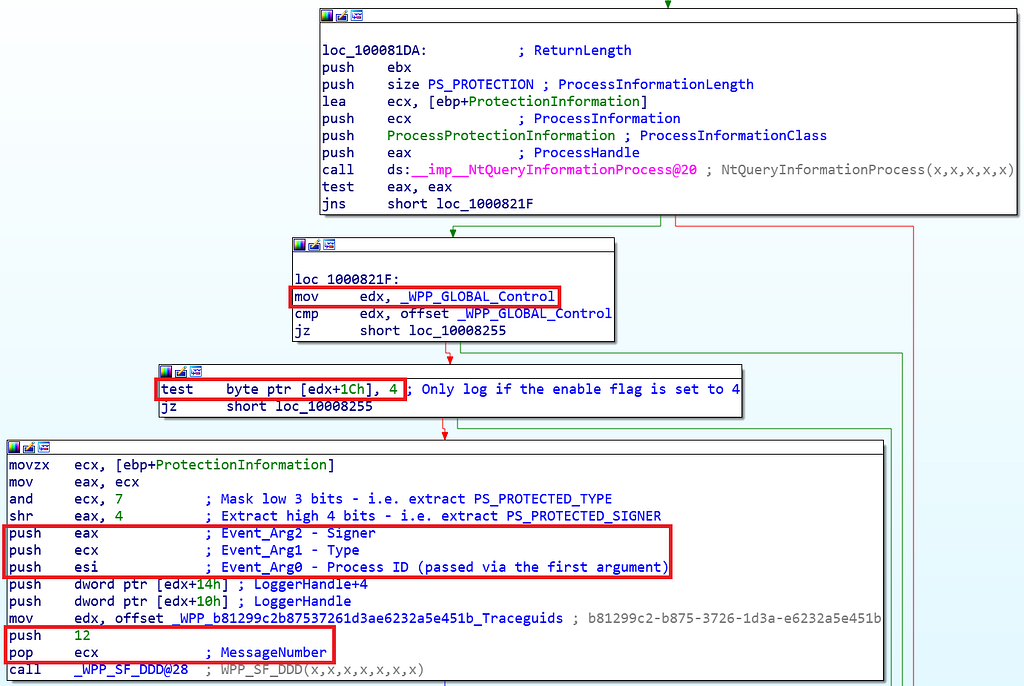Click the graph group icon on the movzx ecx block
Screen dimensions: 1024x686
(x=44, y=447)
